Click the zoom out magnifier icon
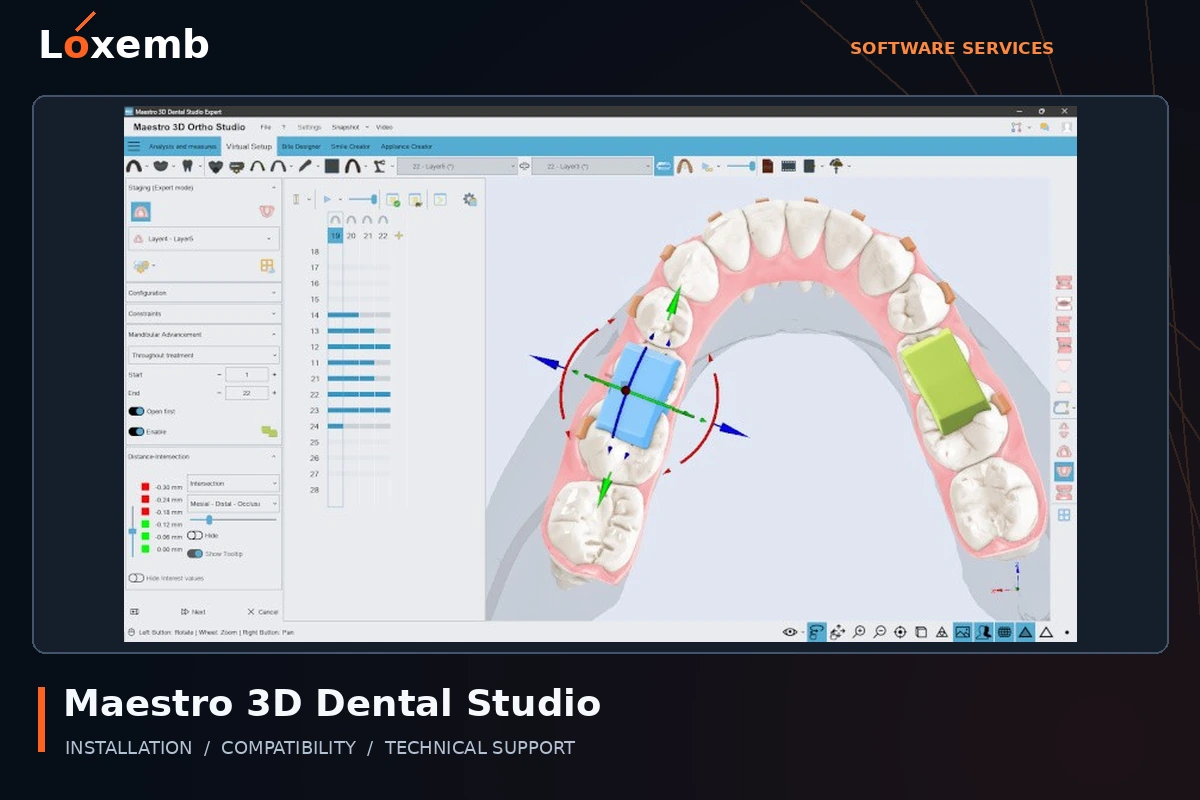Screen dimensions: 1200x800 880,632
